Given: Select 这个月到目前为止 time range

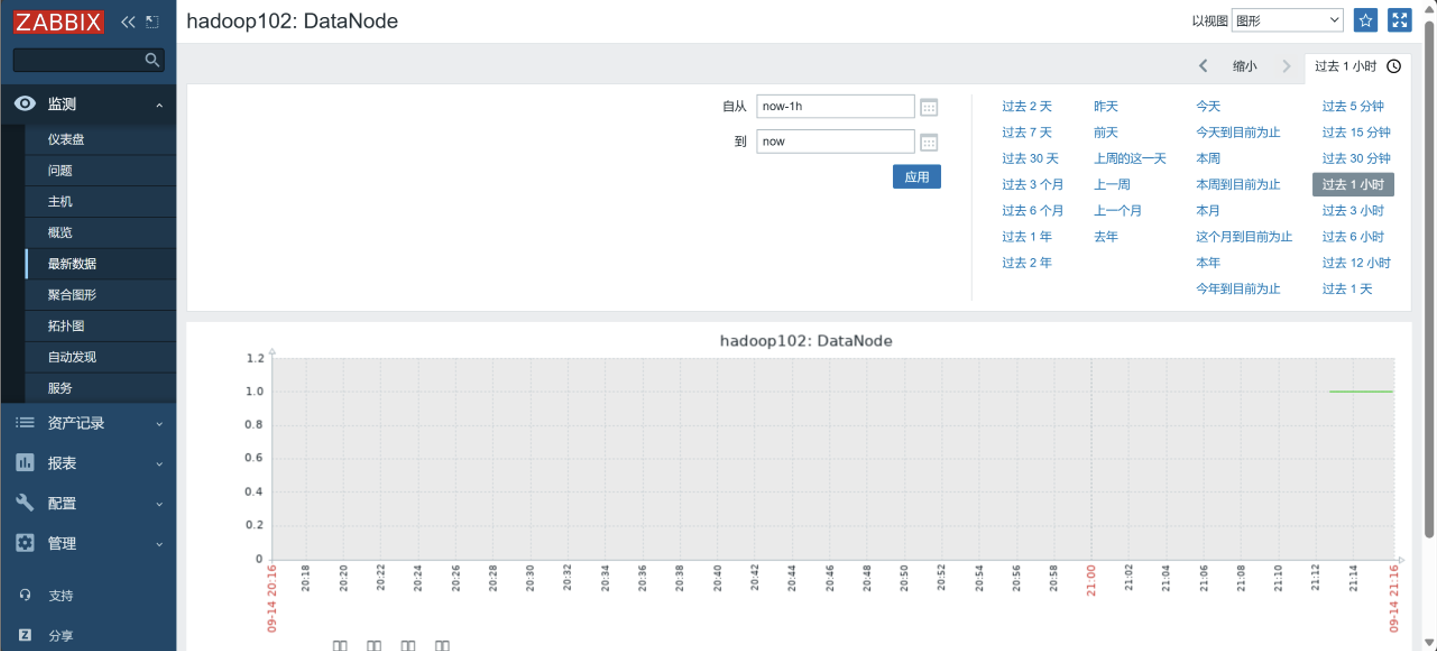Looking at the screenshot, I should coord(1244,236).
